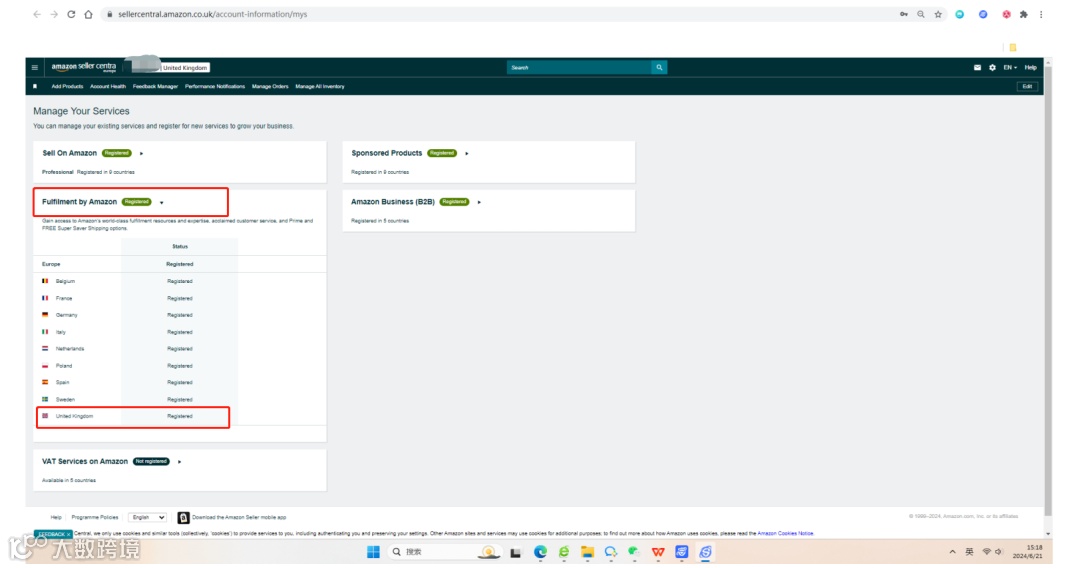The width and height of the screenshot is (1080, 568).
Task: Open Add Products in navigation bar
Action: click(67, 86)
